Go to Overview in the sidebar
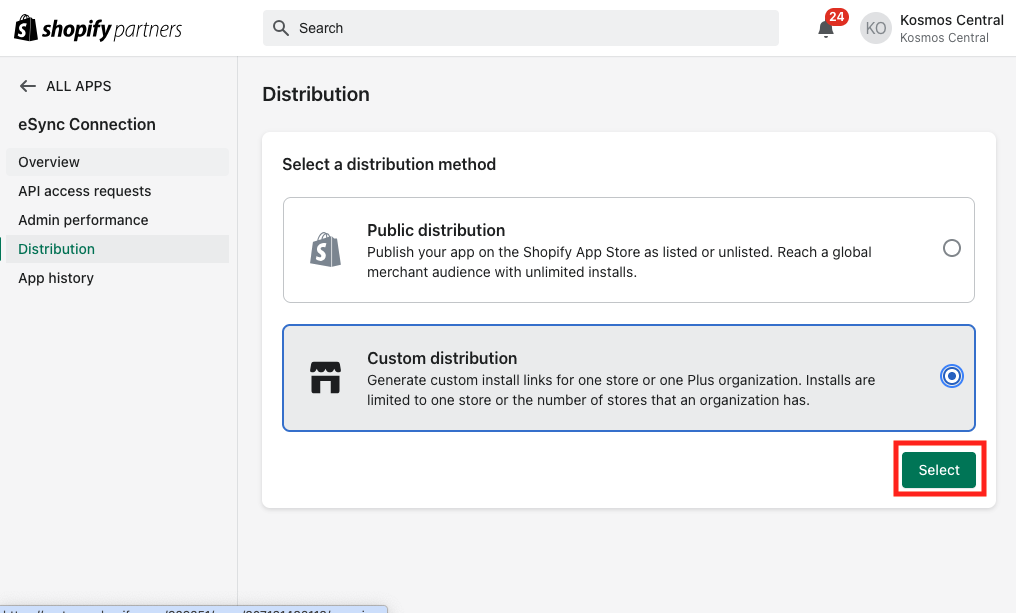1016x613 pixels. [49, 162]
